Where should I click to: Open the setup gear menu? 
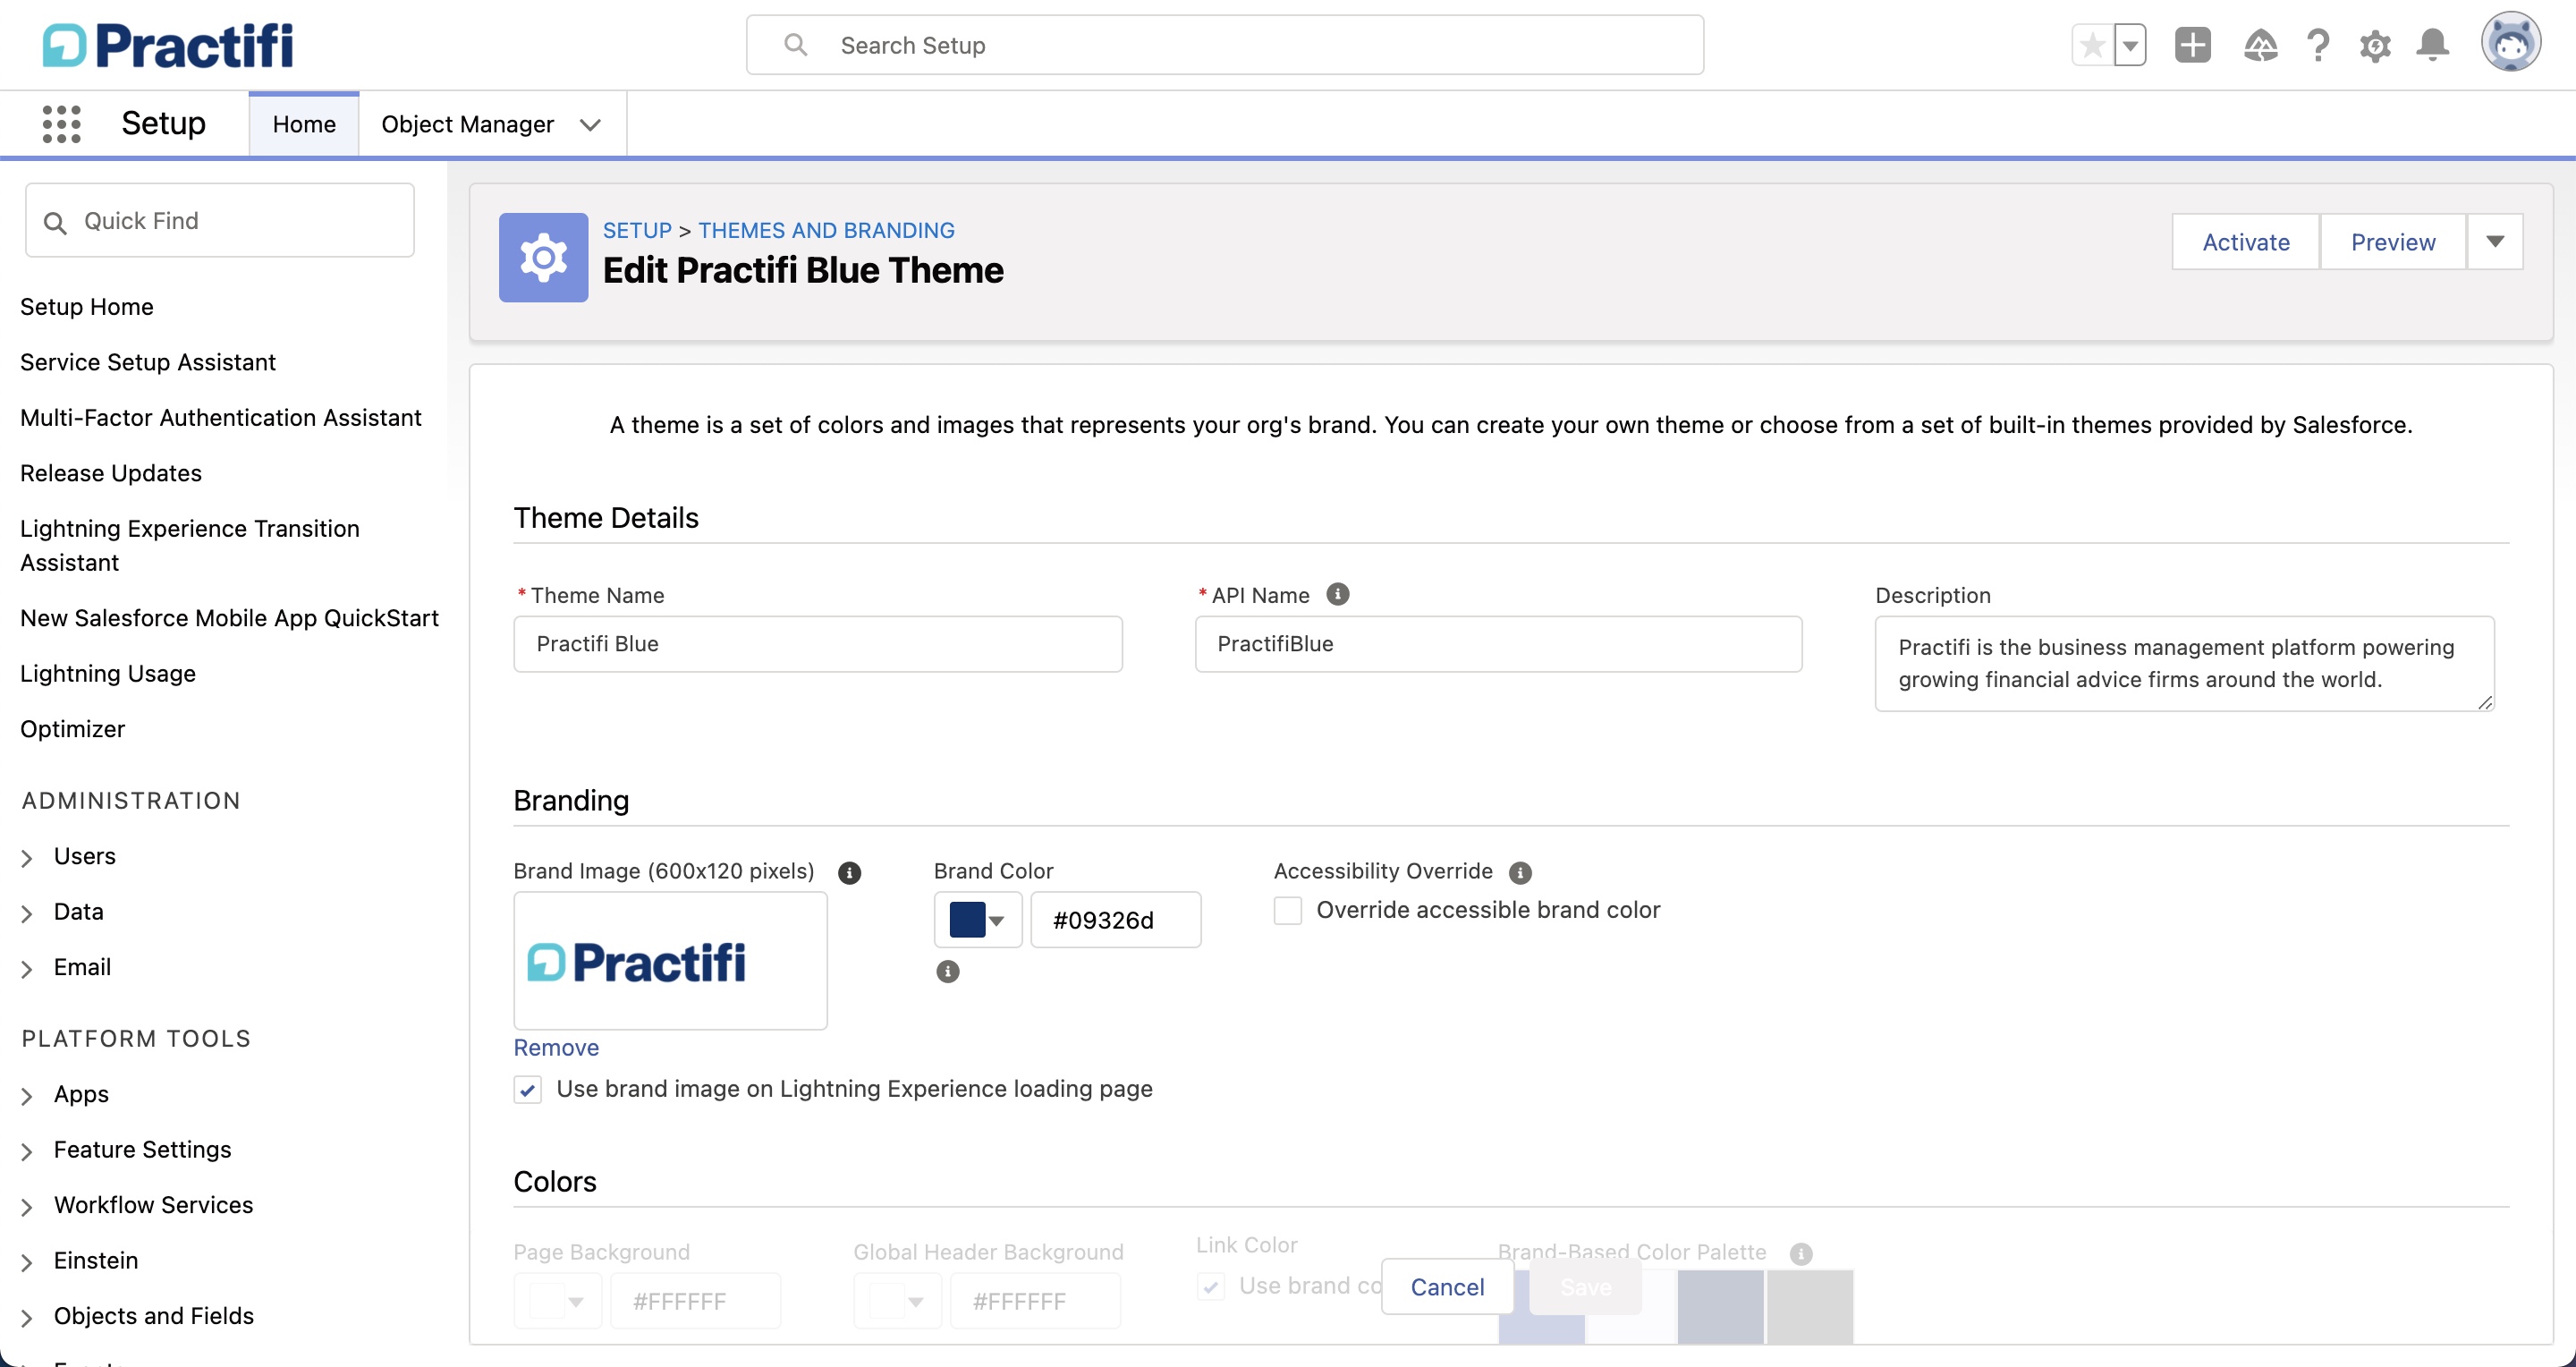(2375, 45)
